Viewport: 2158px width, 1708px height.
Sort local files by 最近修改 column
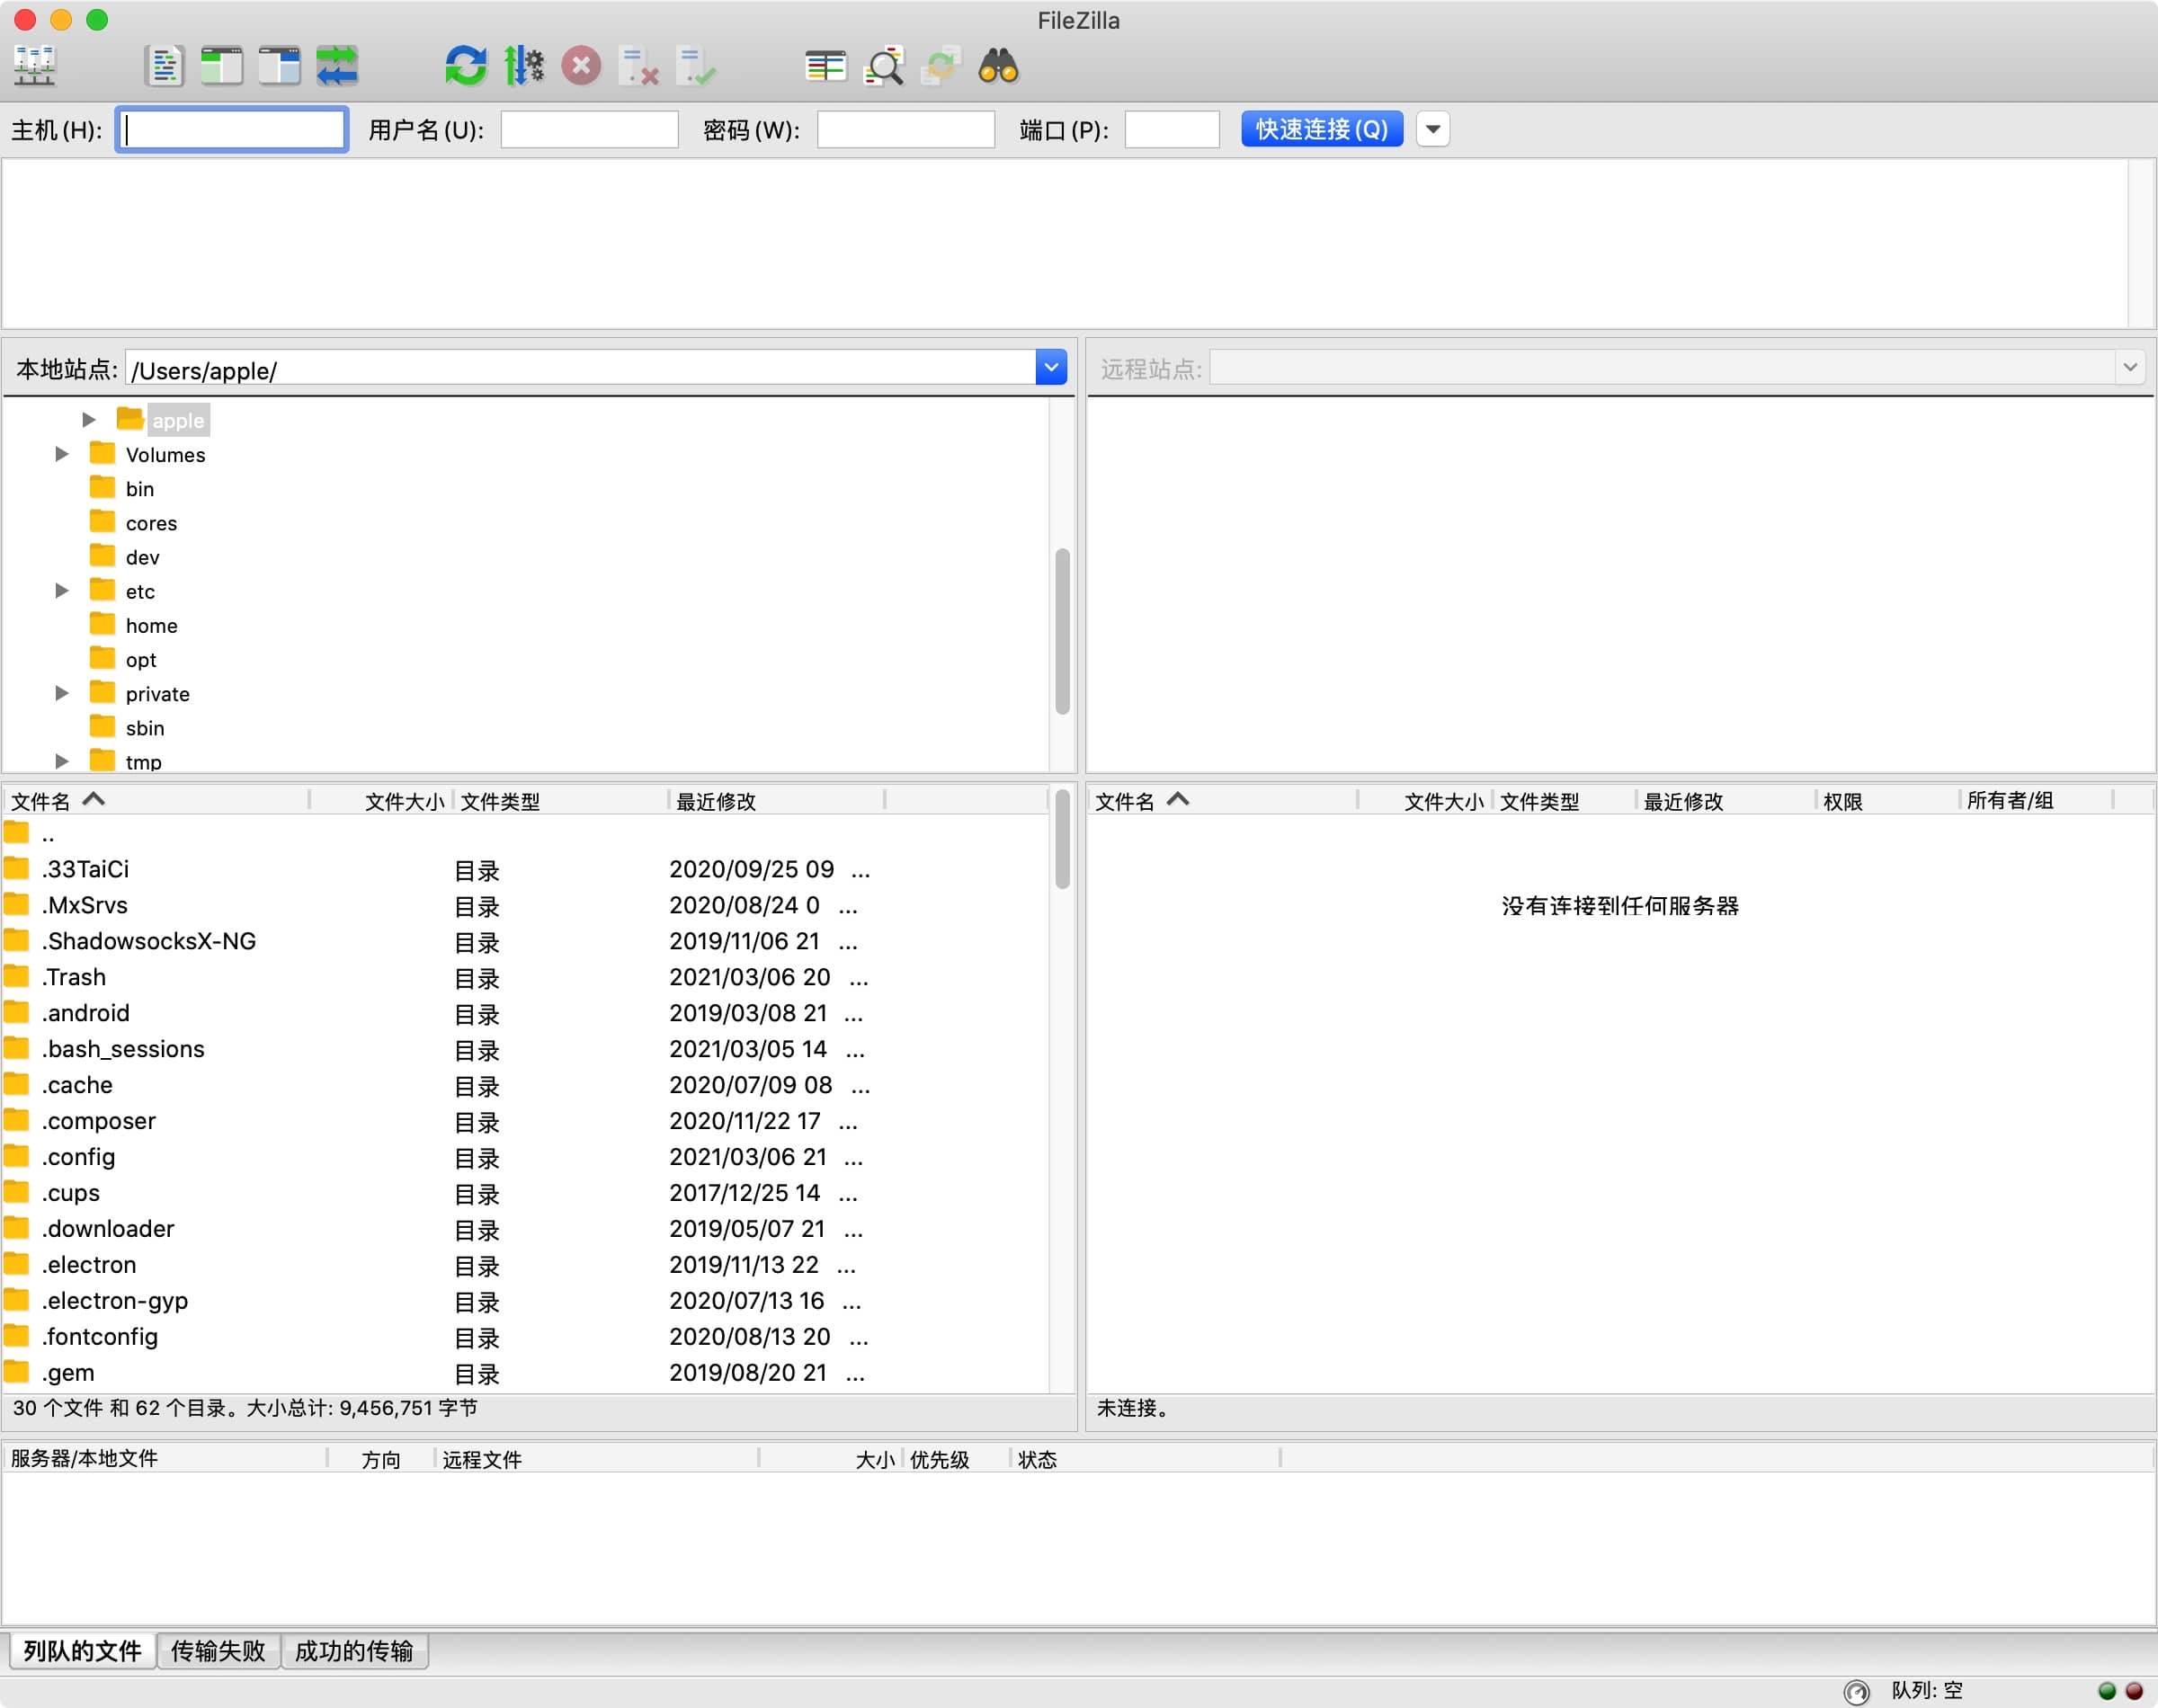coord(777,801)
